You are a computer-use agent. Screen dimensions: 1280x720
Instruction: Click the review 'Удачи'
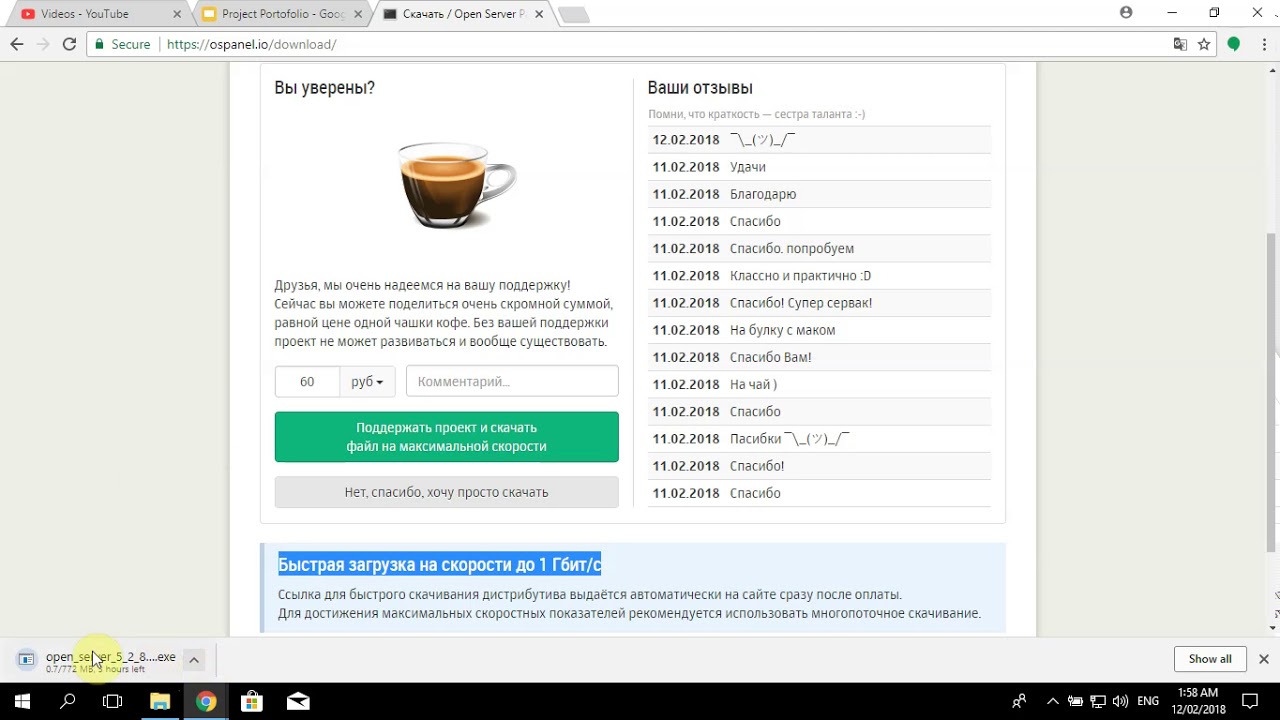(x=748, y=167)
